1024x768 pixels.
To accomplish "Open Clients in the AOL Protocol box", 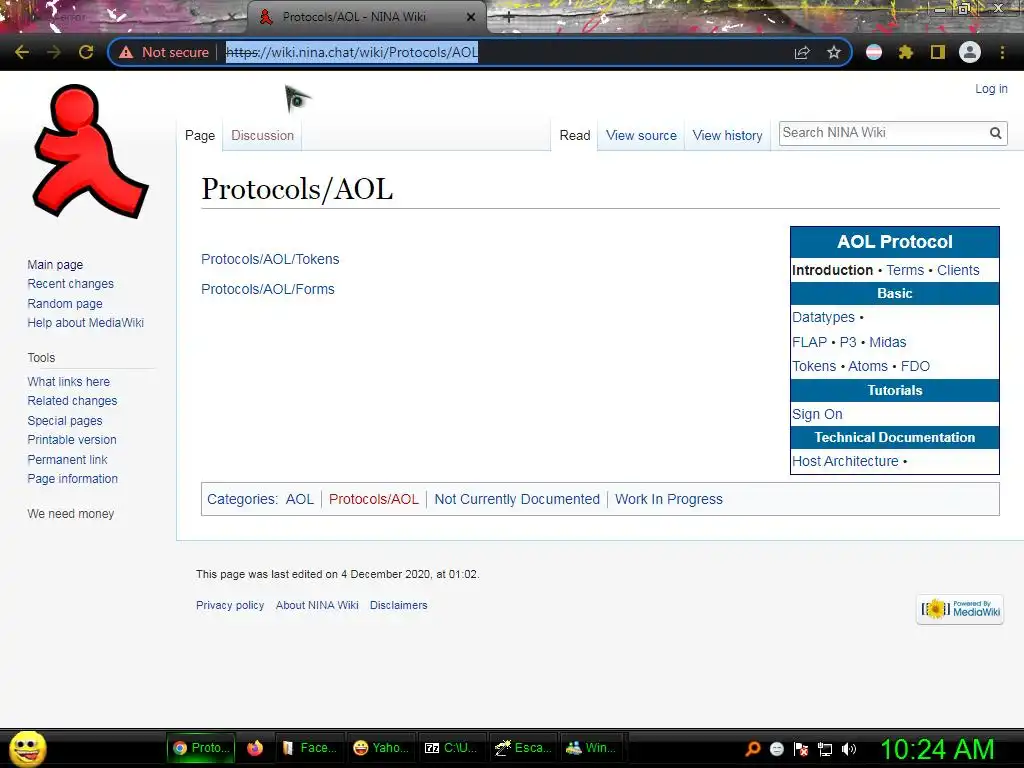I will (x=958, y=270).
